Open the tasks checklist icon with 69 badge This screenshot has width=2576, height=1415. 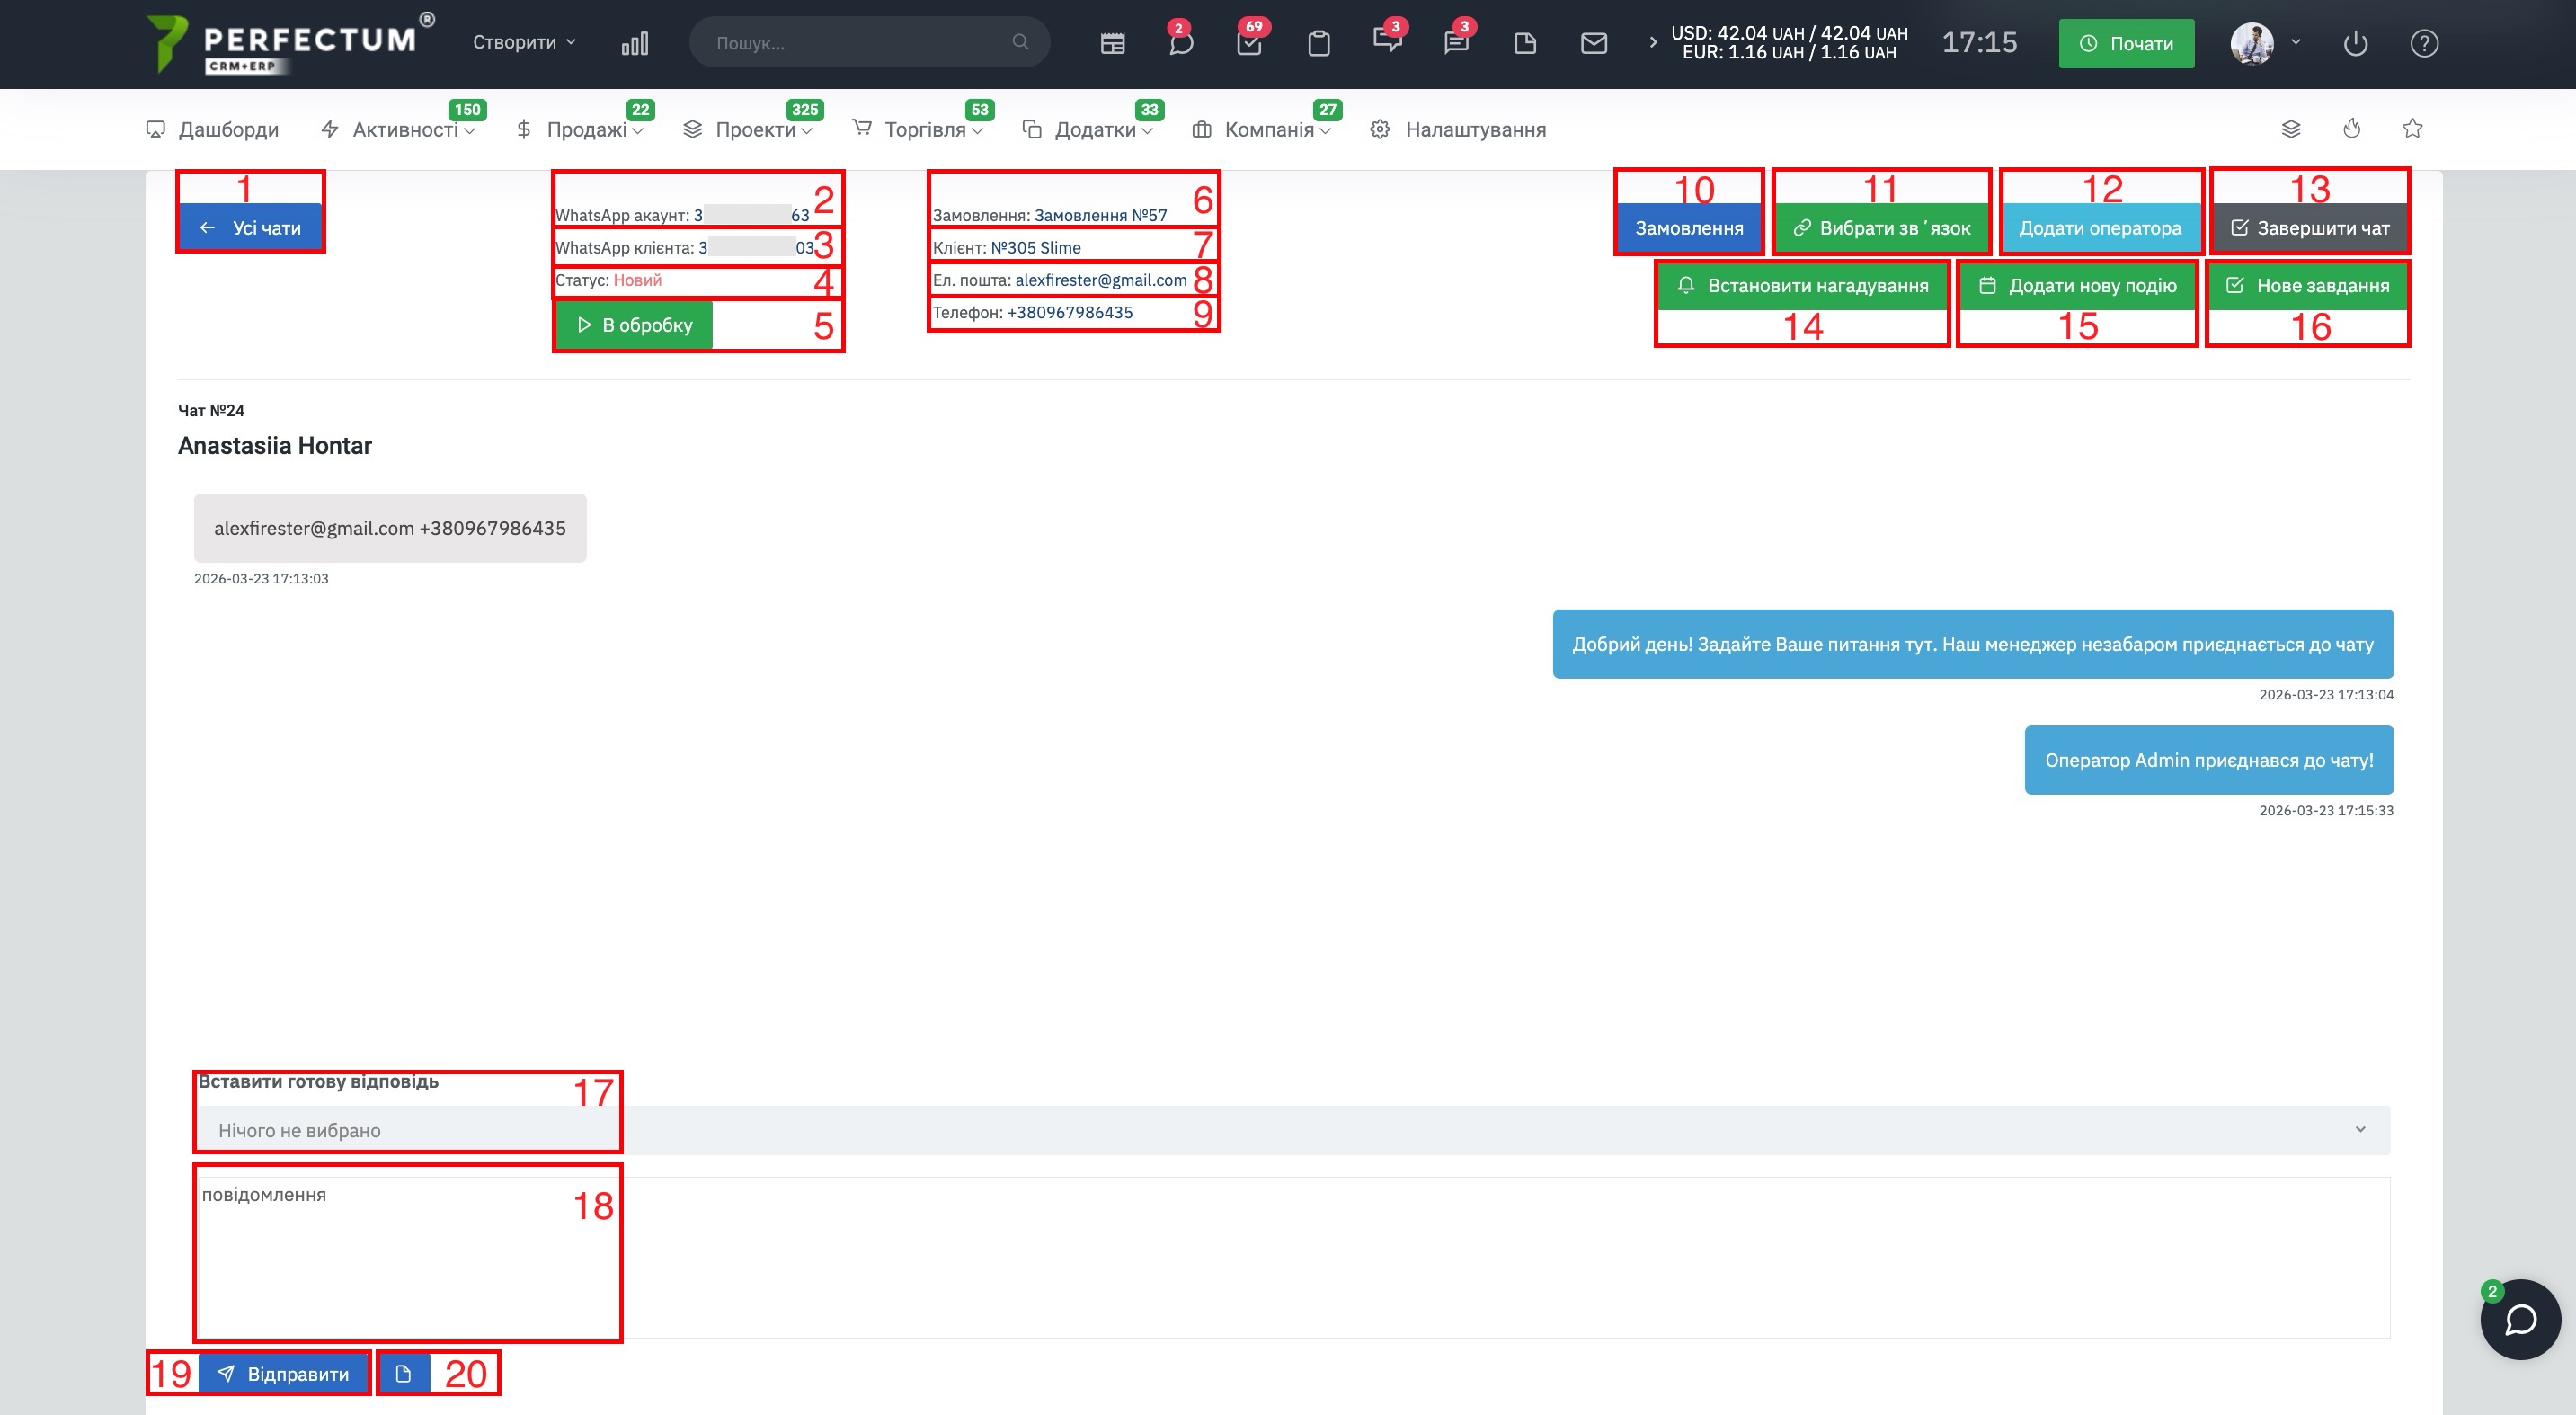1249,43
